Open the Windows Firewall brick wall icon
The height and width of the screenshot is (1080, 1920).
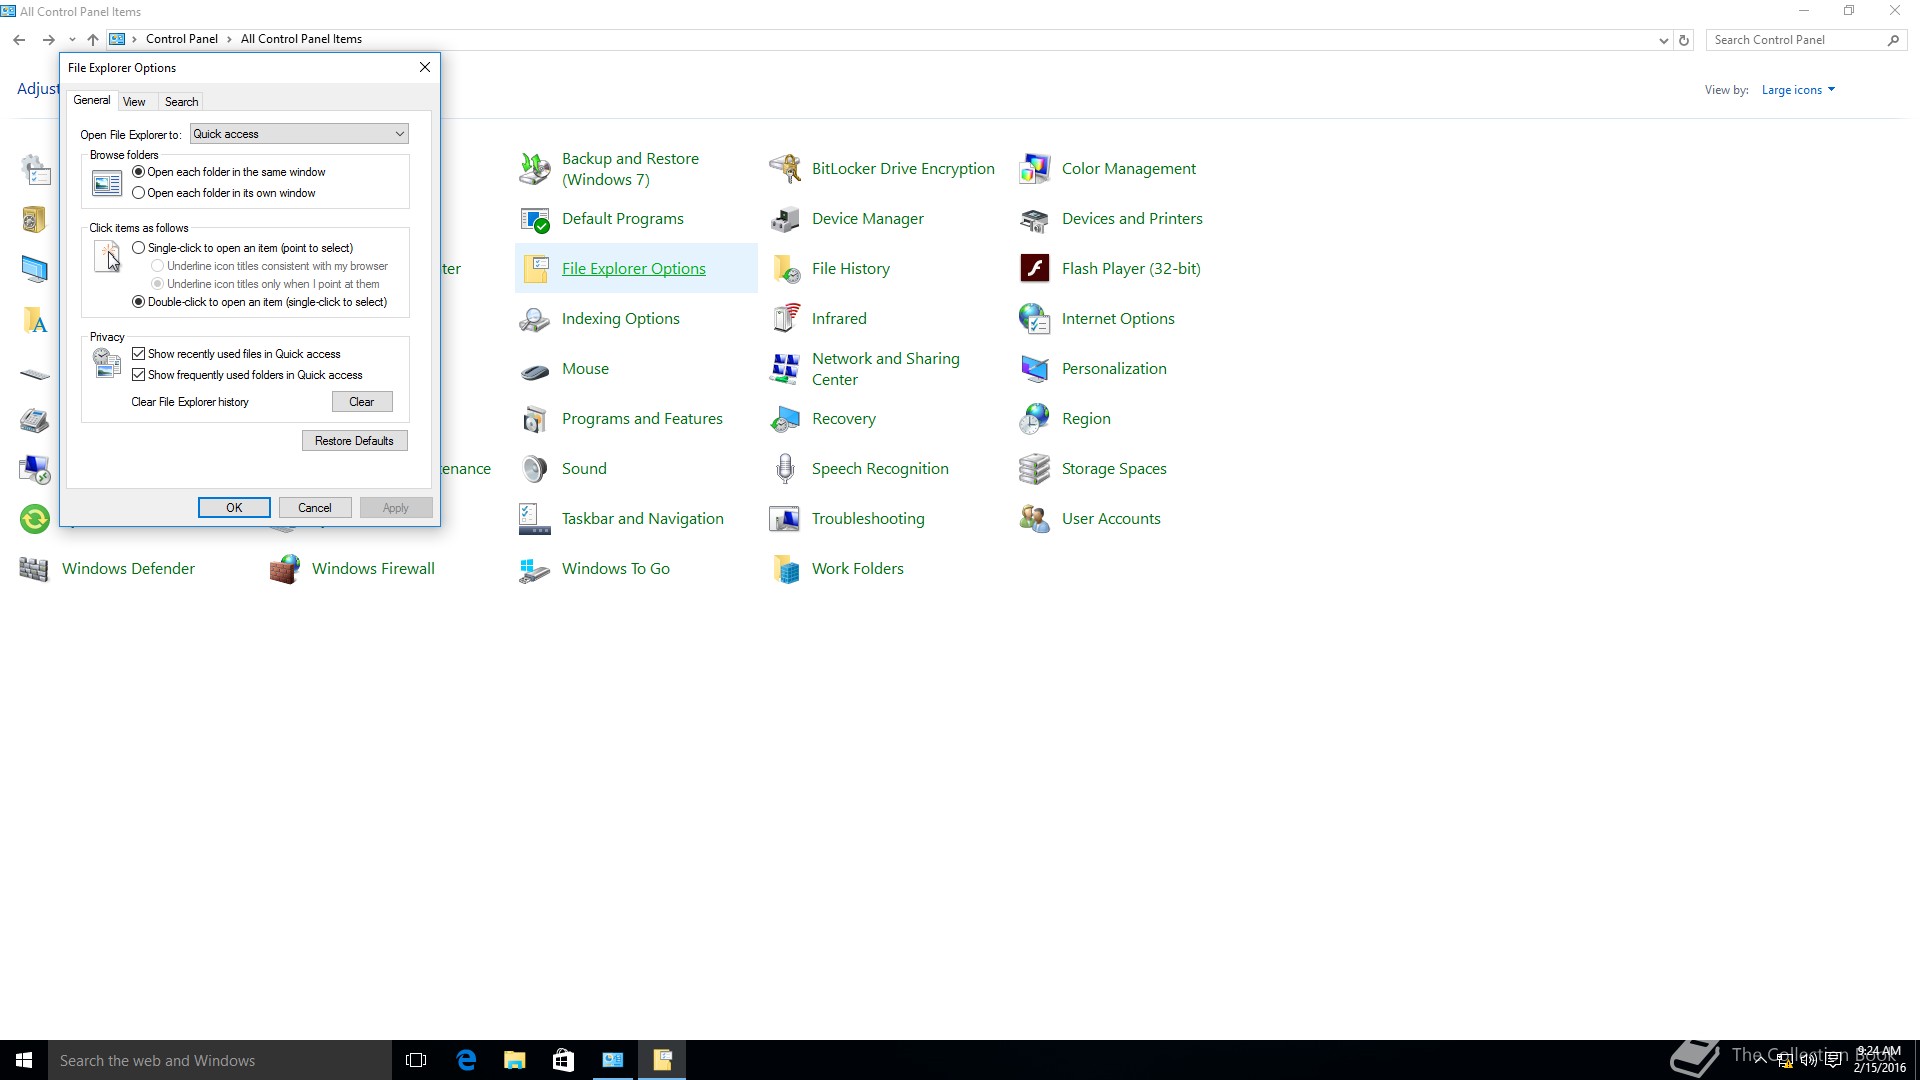(x=285, y=569)
